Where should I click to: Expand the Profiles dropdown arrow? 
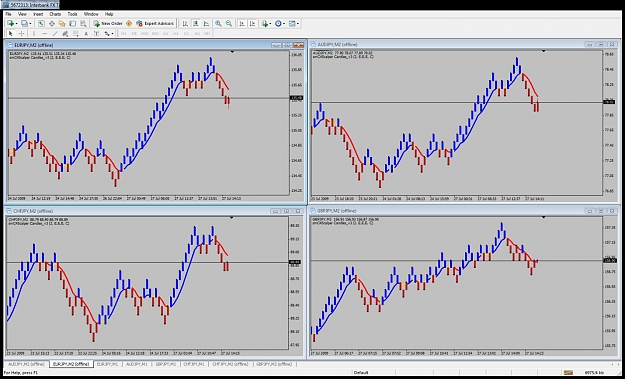point(30,24)
